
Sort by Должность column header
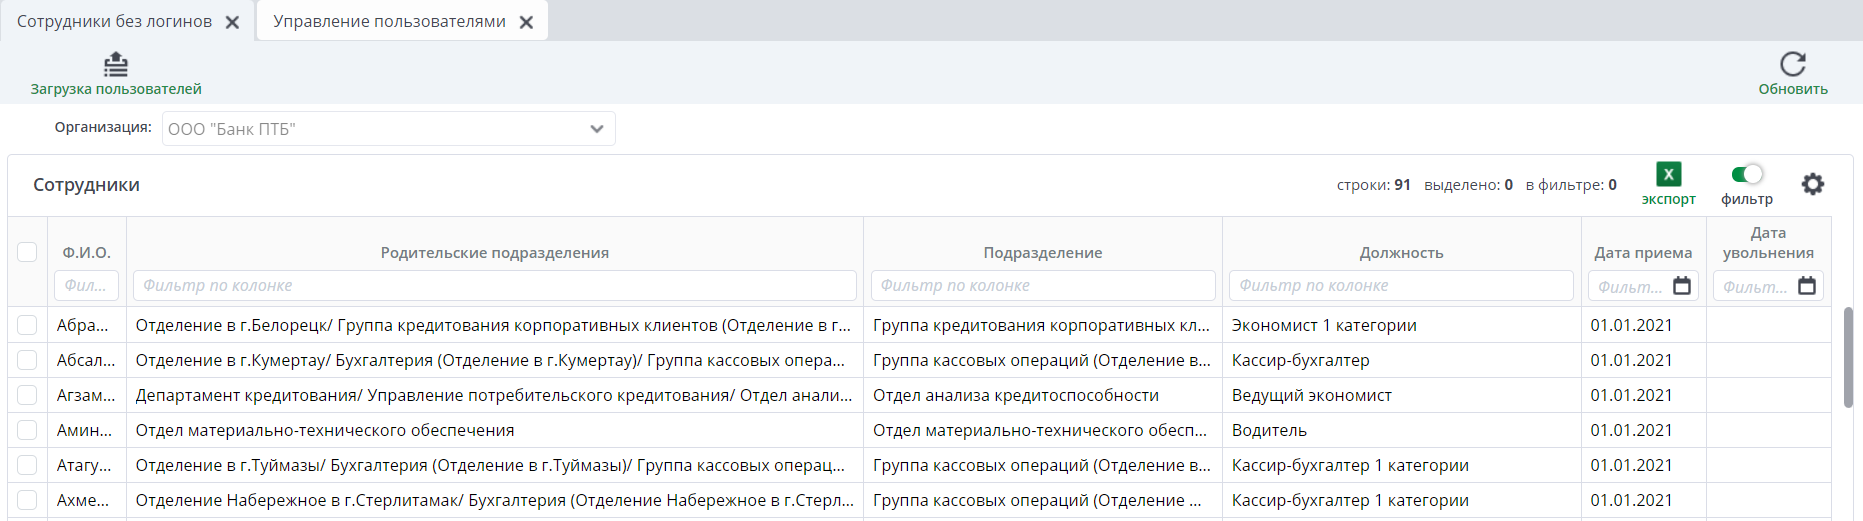(1401, 253)
